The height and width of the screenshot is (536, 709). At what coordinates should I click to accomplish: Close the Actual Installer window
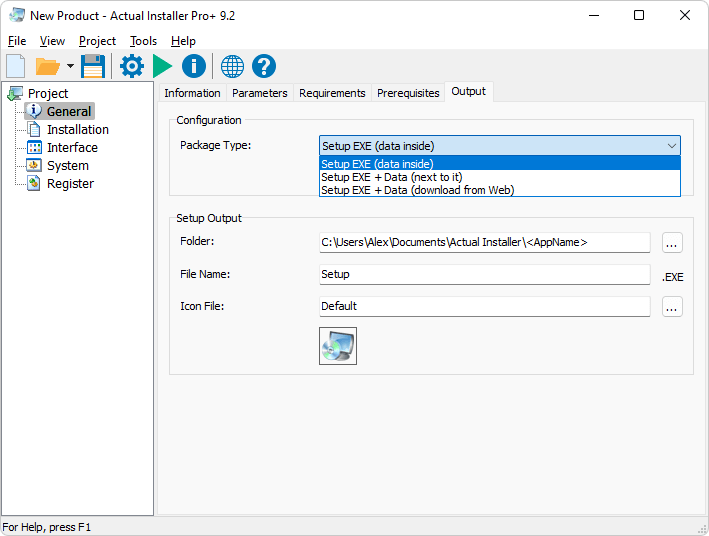coord(685,15)
